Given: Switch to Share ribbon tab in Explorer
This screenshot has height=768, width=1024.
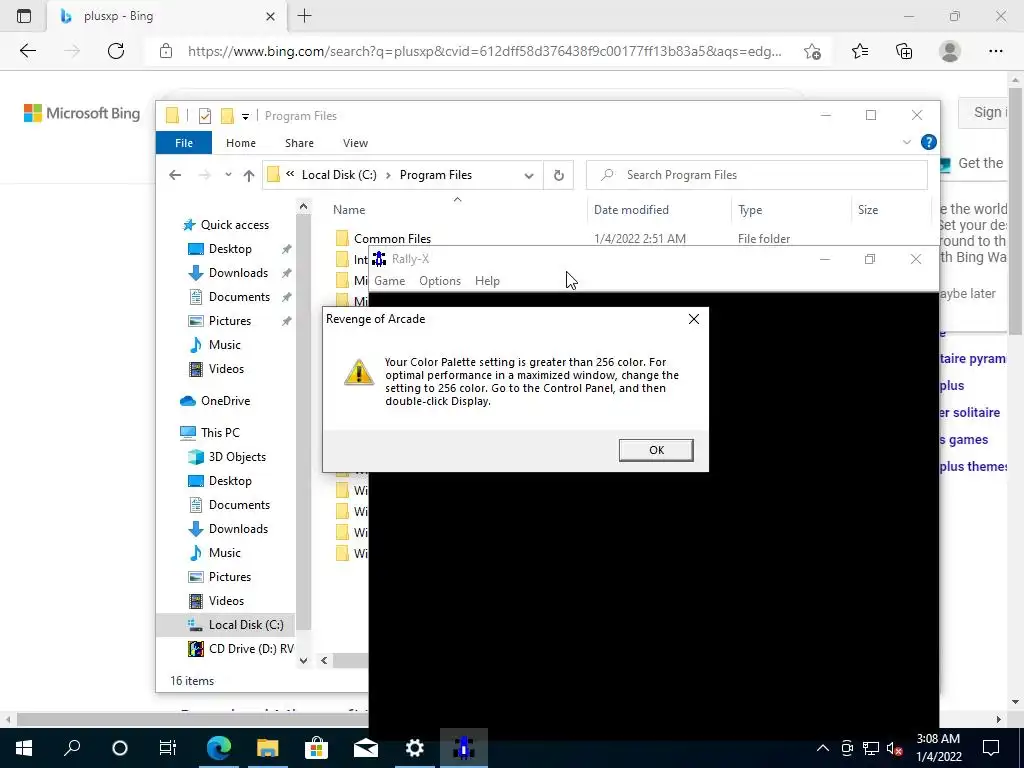Looking at the screenshot, I should pyautogui.click(x=299, y=143).
